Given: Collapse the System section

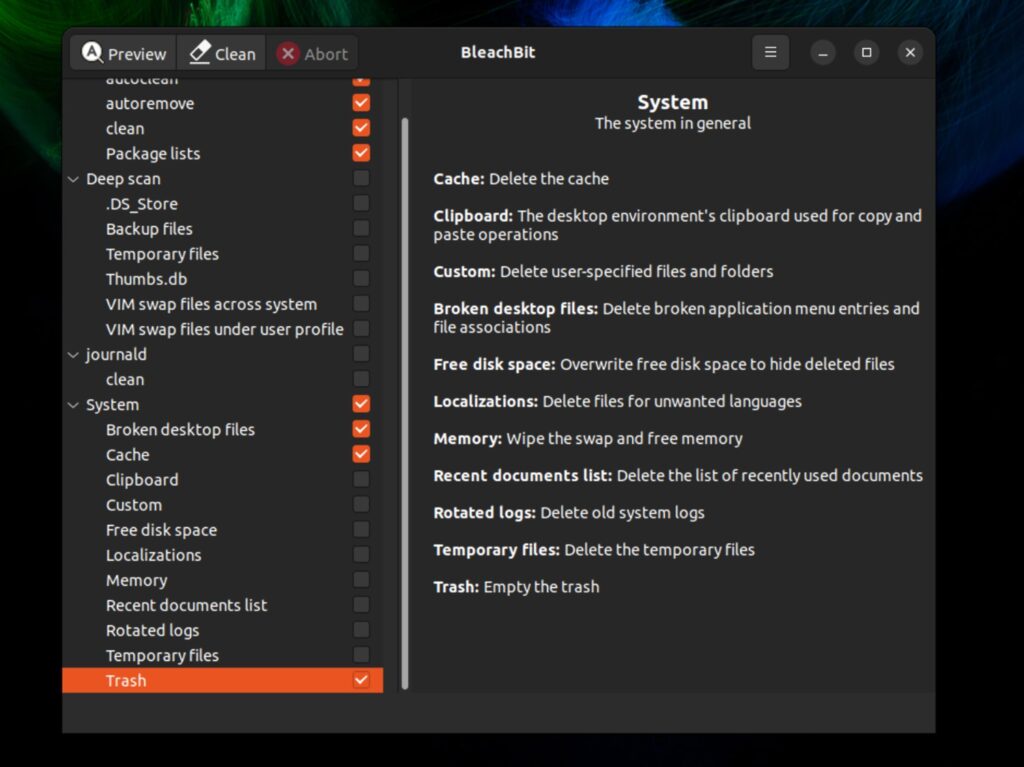Looking at the screenshot, I should coord(73,404).
